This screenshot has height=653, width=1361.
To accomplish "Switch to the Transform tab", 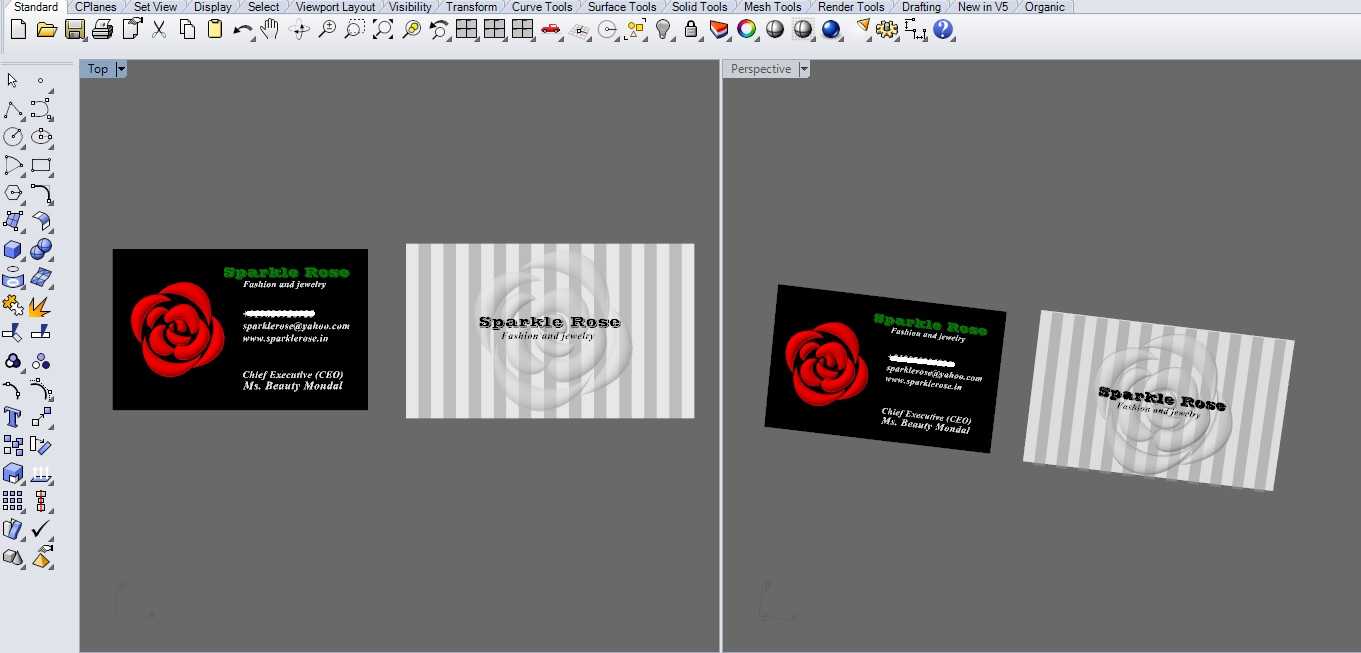I will (x=472, y=7).
